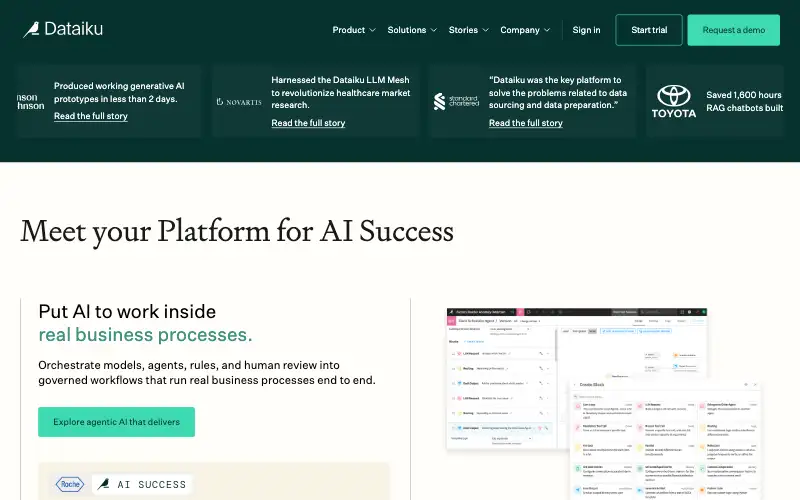Viewport: 800px width, 500px height.
Task: Click the AI SUCCESS badge
Action: pyautogui.click(x=142, y=484)
